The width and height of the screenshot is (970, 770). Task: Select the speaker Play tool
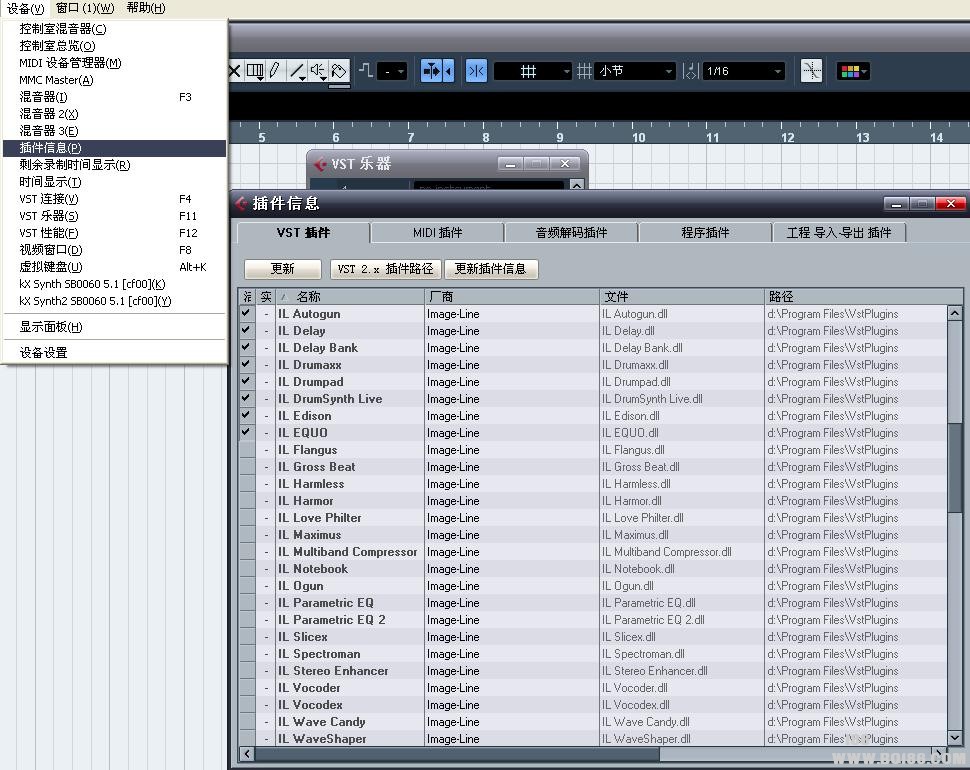coord(318,71)
